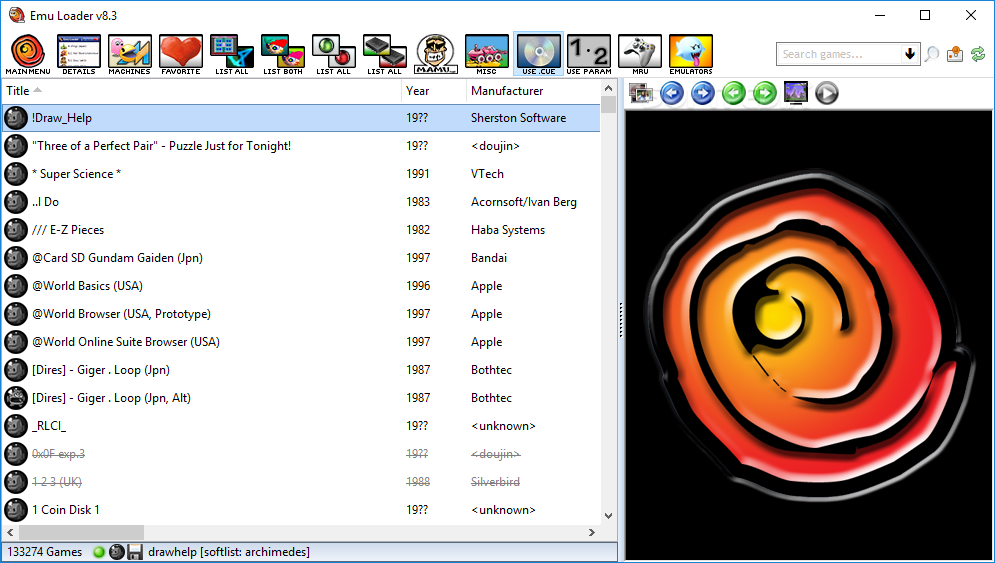Sort by the Title column header
The height and width of the screenshot is (563, 995).
(x=201, y=91)
